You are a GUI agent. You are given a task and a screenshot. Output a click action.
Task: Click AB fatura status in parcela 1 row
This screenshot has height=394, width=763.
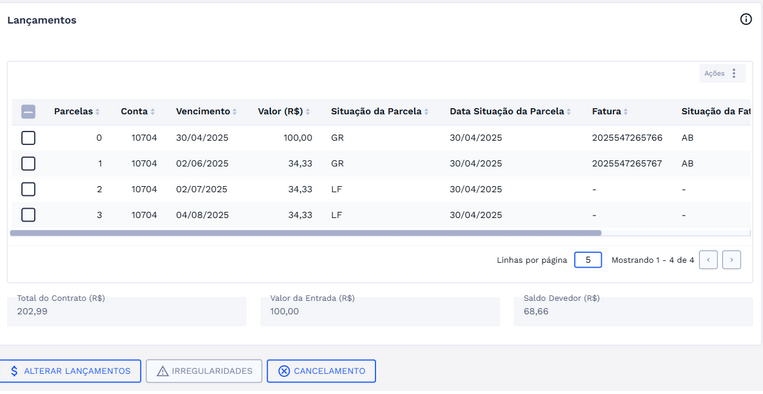point(687,164)
